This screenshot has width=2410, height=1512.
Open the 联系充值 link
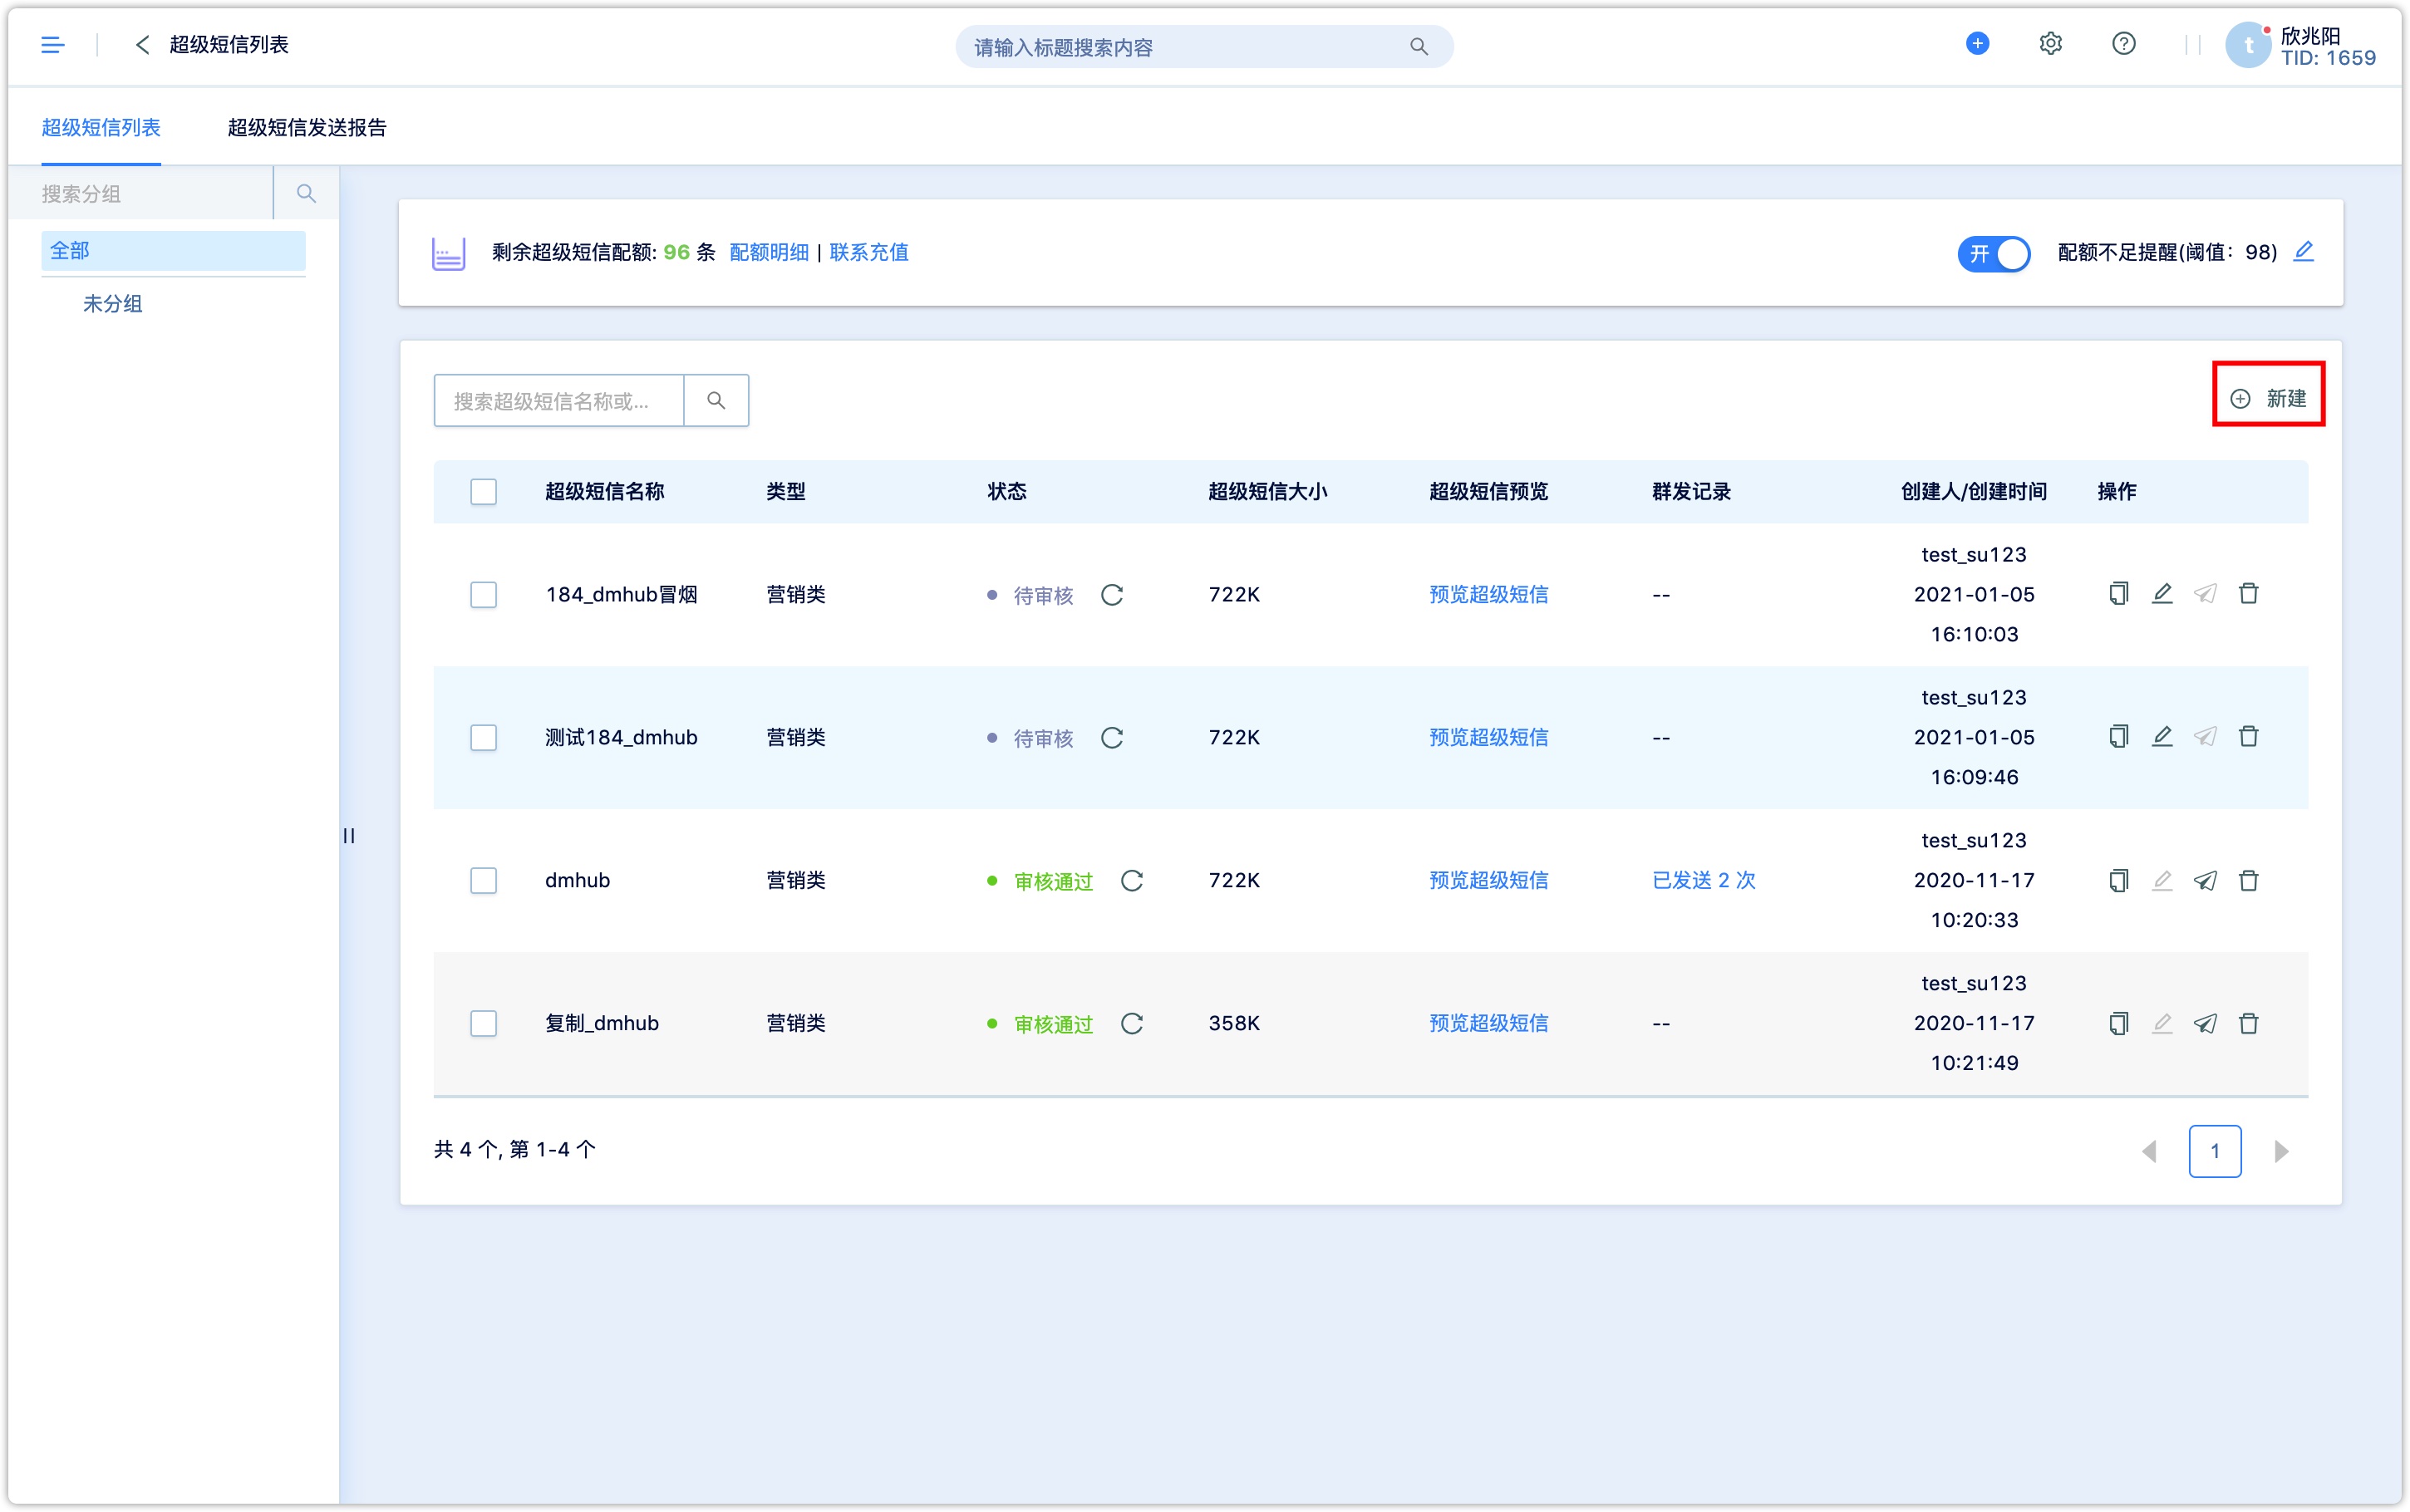868,253
